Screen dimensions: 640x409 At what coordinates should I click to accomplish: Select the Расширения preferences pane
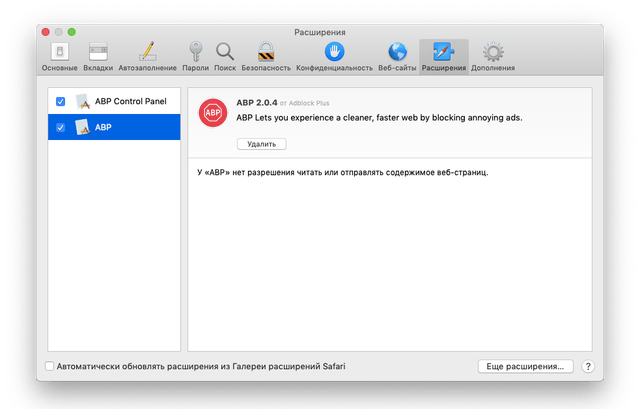pyautogui.click(x=444, y=56)
